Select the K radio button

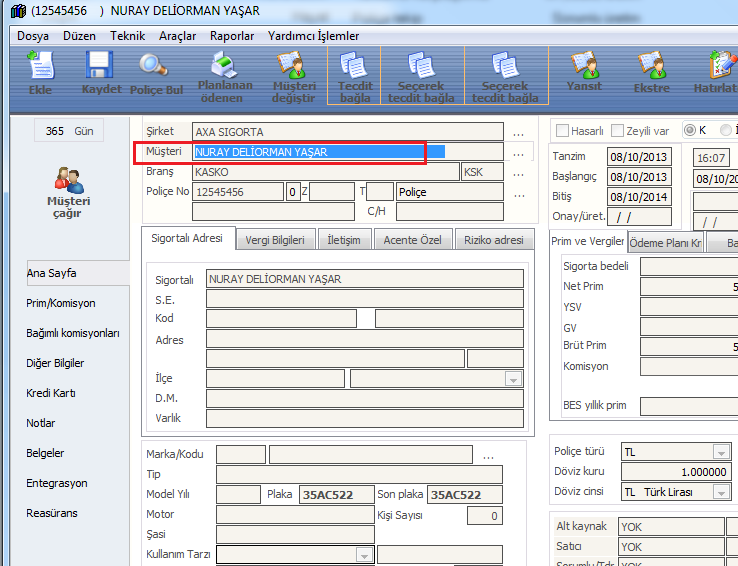pos(691,131)
